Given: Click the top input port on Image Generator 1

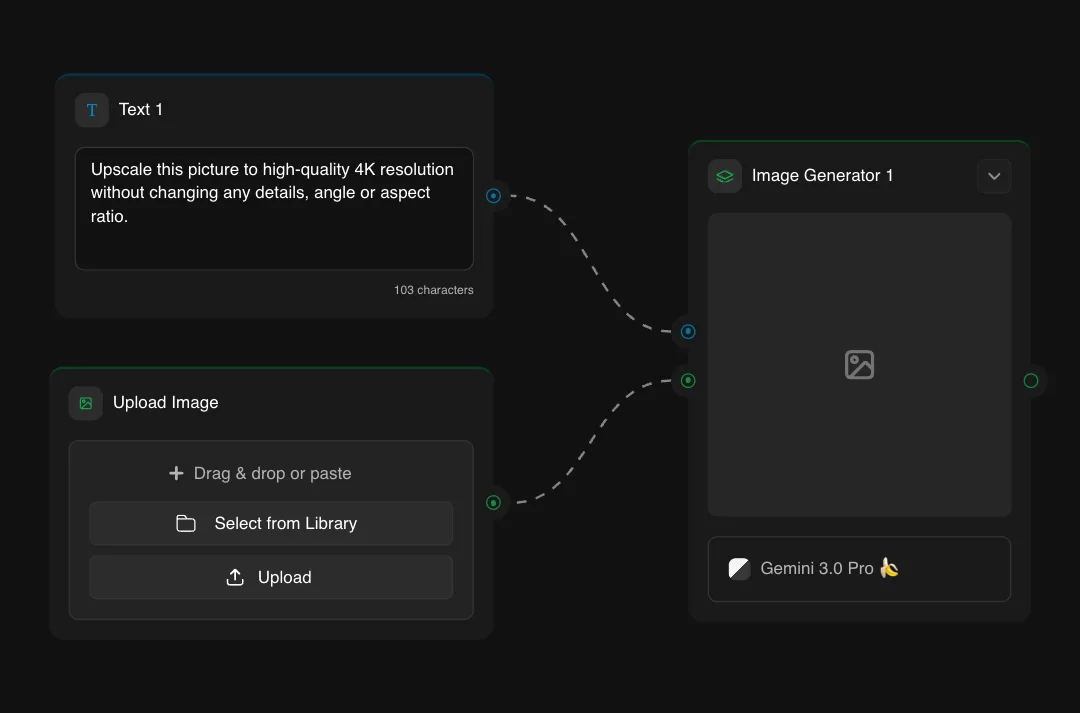Looking at the screenshot, I should 688,331.
